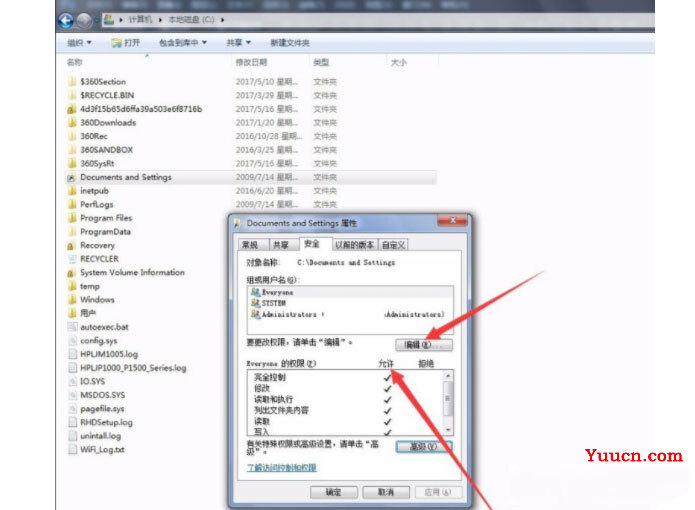Sort by the 修改日期 column header
The image size is (695, 510).
pyautogui.click(x=251, y=62)
